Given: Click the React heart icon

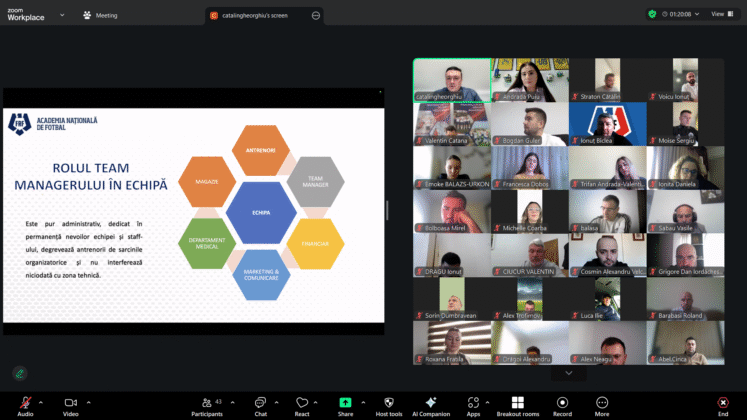Looking at the screenshot, I should click(301, 403).
